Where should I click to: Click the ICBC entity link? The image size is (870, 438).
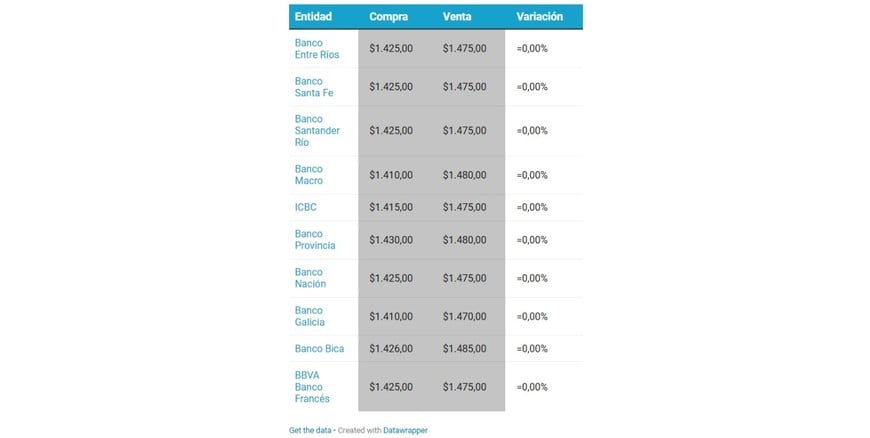coord(306,207)
